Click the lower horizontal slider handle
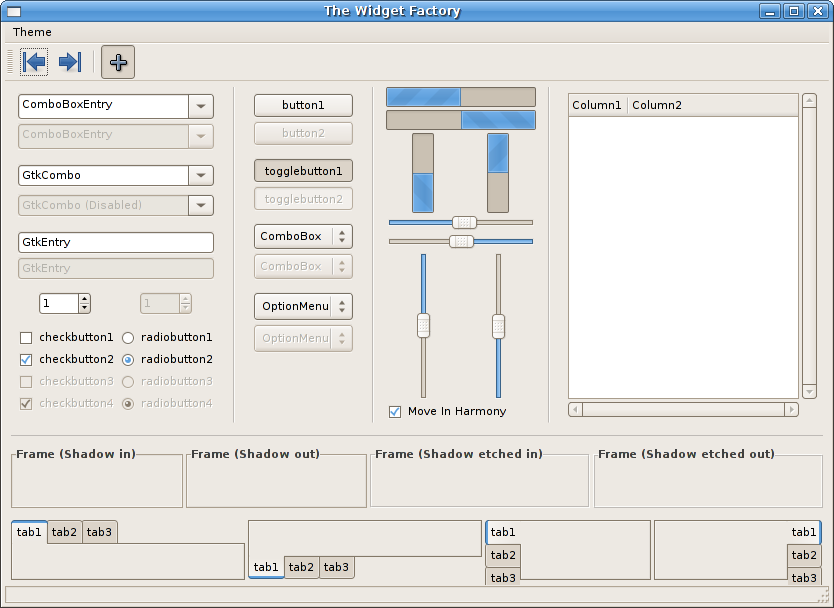Screen dimensions: 834x608 pyautogui.click(x=461, y=241)
